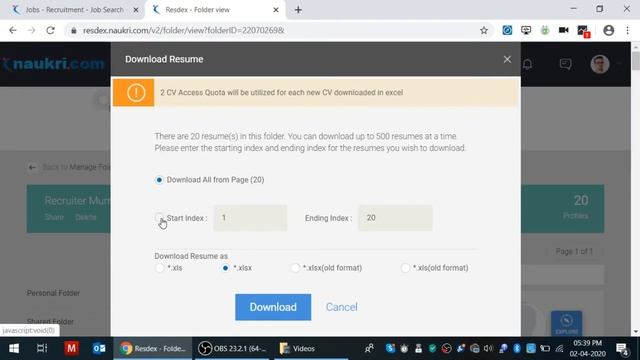Choose the *.xls(old format) radio

(405, 268)
